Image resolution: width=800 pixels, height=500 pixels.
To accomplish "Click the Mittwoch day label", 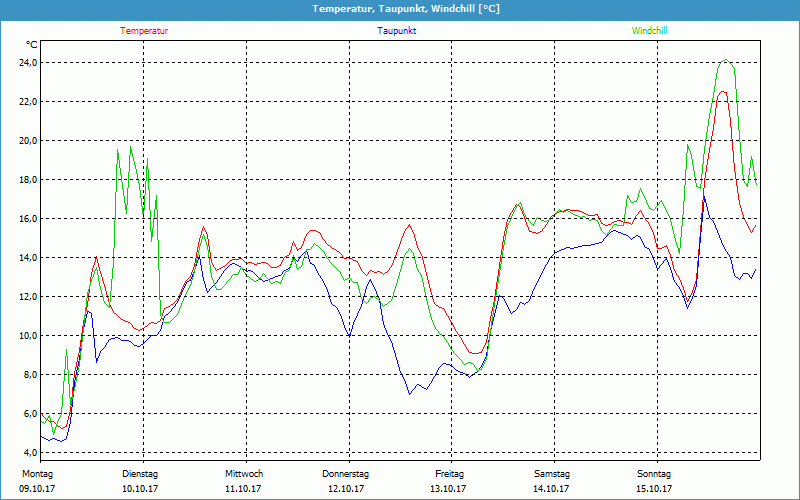I will click(244, 474).
